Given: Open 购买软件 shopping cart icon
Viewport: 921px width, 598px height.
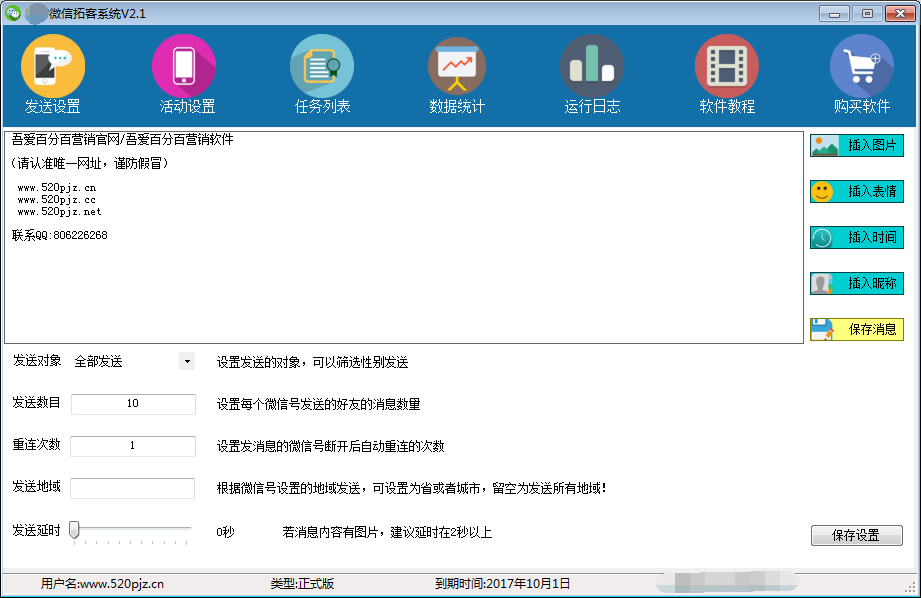Looking at the screenshot, I should (x=862, y=66).
